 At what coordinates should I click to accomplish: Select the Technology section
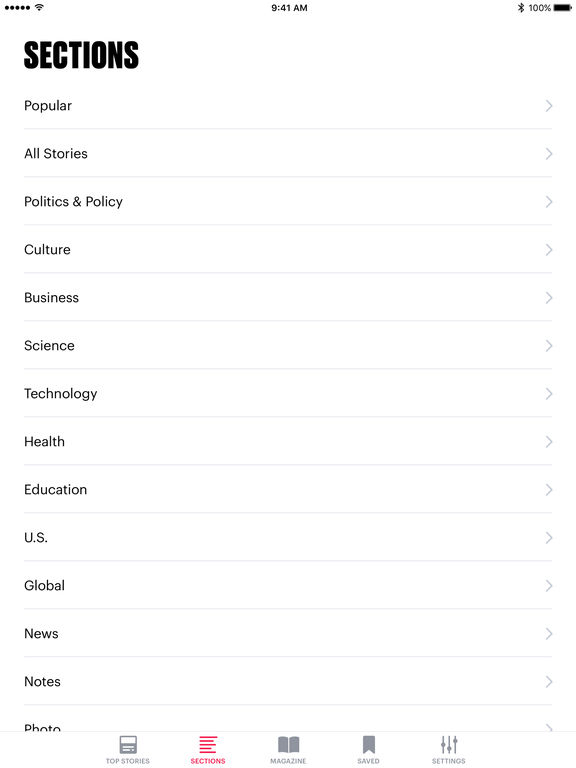[x=288, y=394]
